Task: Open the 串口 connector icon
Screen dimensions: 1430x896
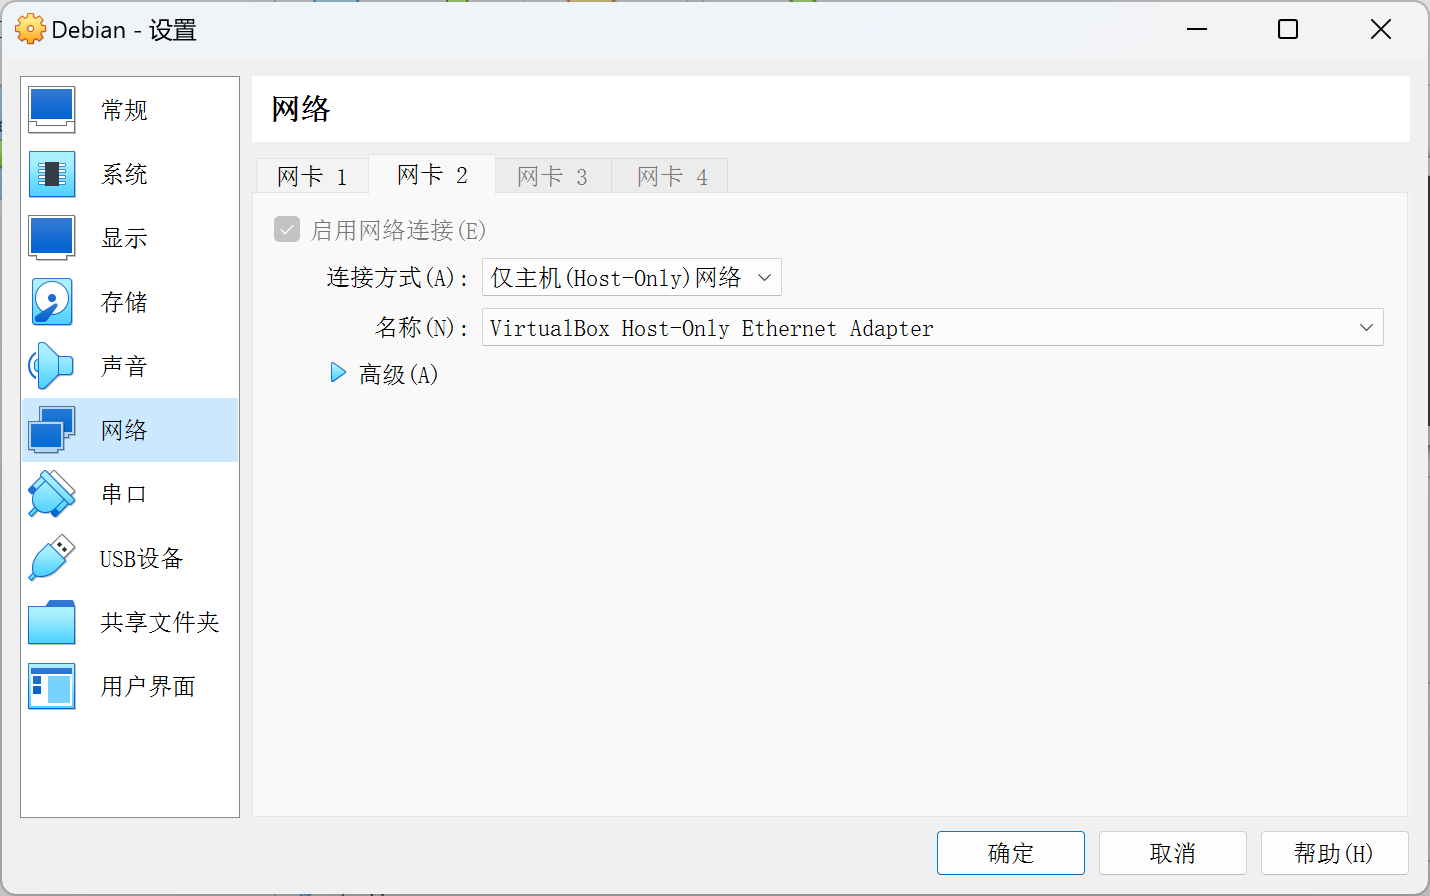Action: [51, 494]
